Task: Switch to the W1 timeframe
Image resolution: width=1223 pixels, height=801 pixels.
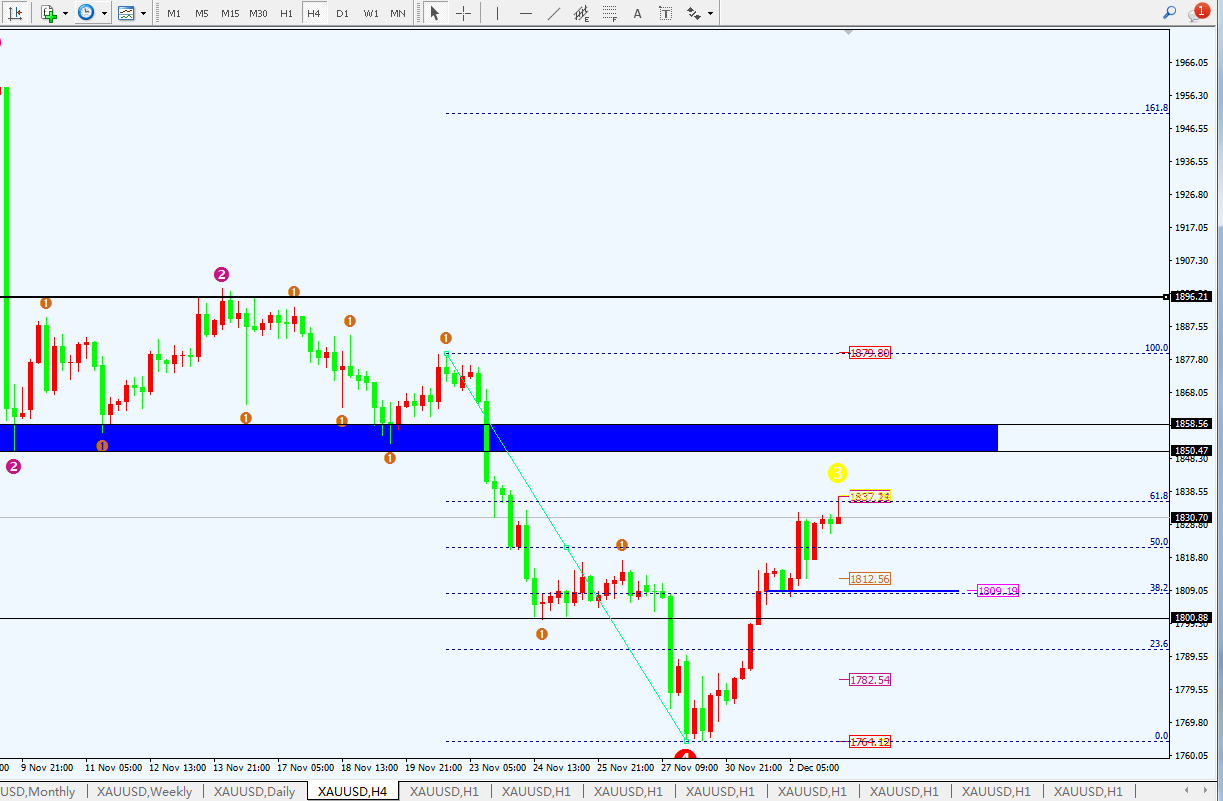Action: (370, 13)
